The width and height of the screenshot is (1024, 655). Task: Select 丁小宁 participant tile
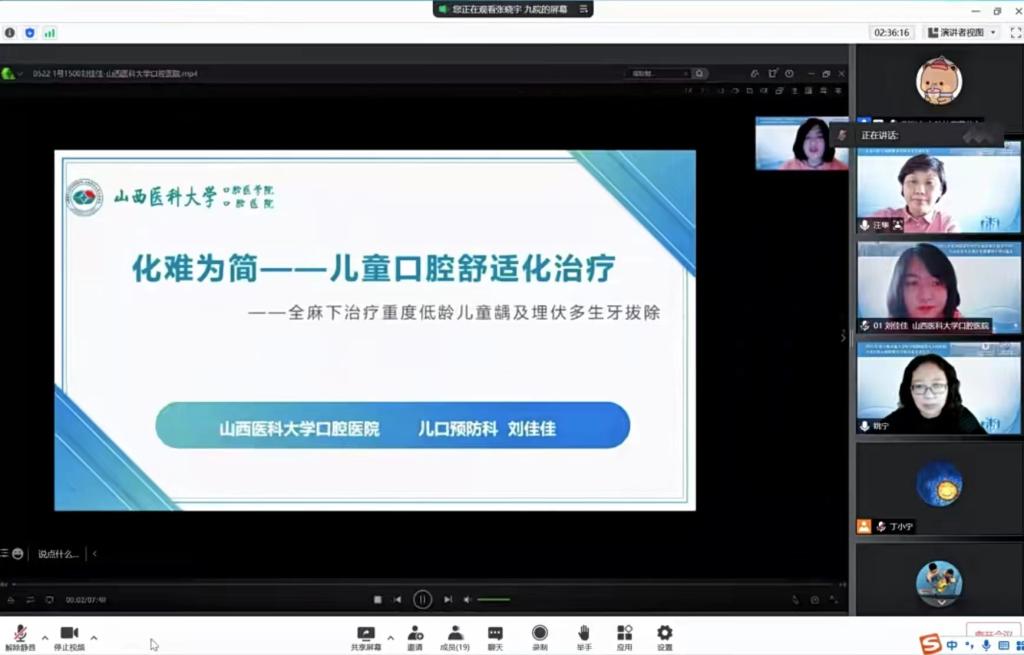(x=938, y=488)
